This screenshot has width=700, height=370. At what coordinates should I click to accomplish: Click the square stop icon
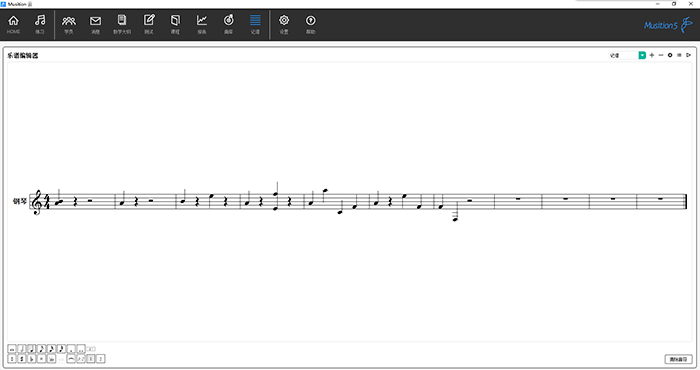coord(679,55)
